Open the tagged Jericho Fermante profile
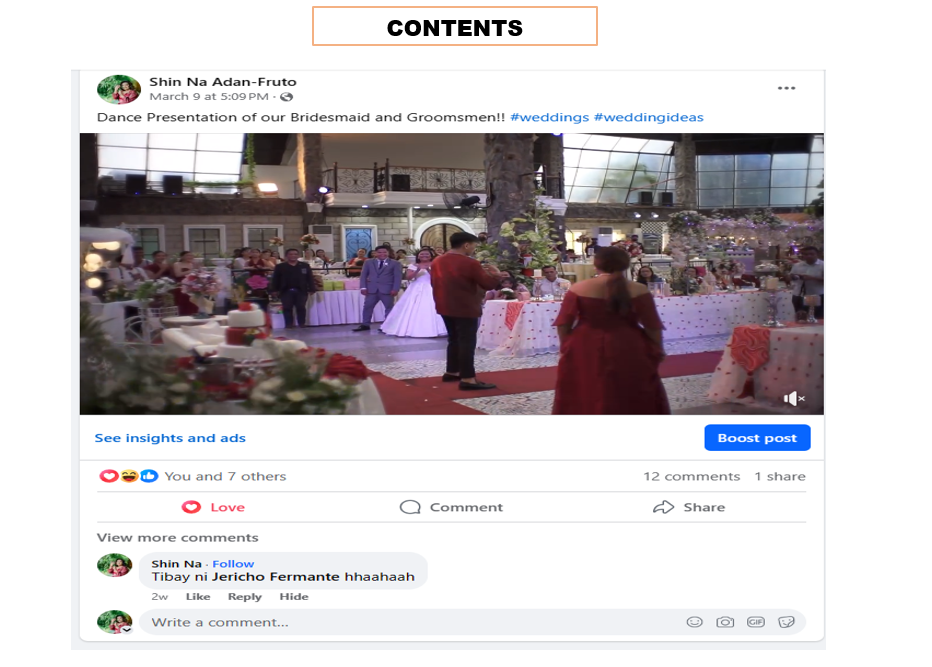The width and height of the screenshot is (932, 667). click(275, 577)
